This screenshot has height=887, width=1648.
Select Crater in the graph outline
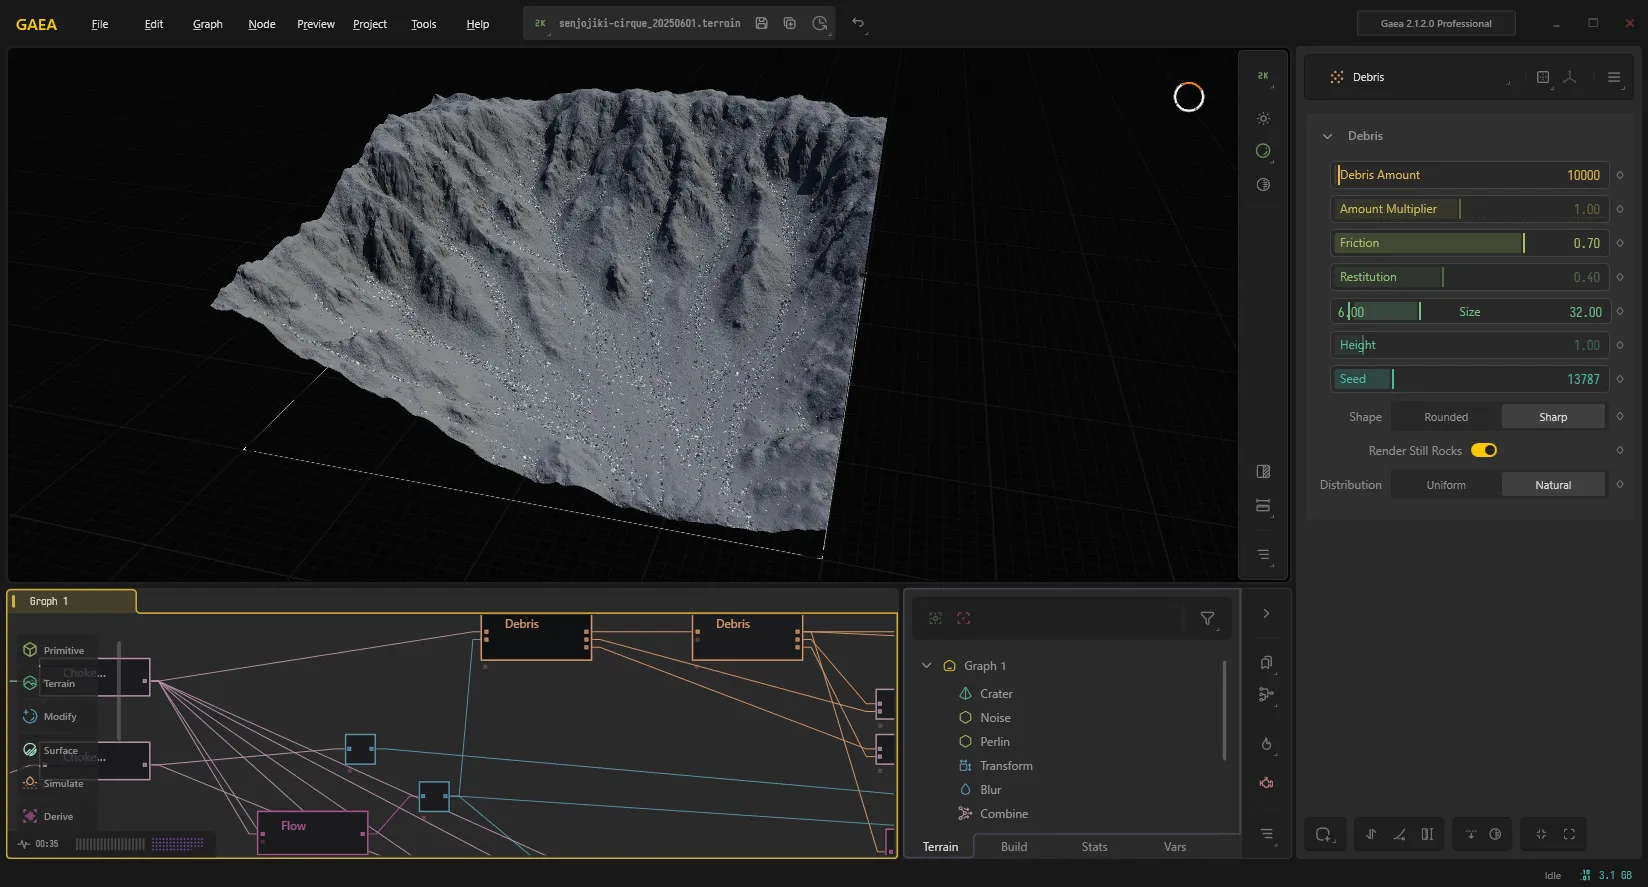[996, 694]
